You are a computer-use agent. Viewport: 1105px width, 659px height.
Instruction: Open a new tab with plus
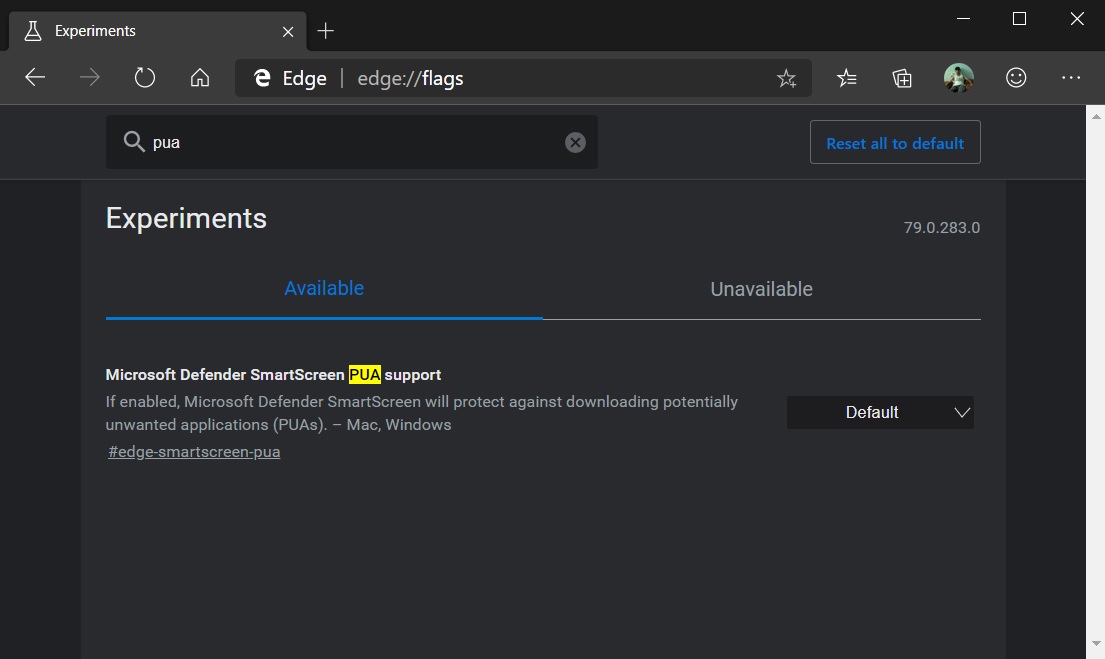click(x=326, y=31)
